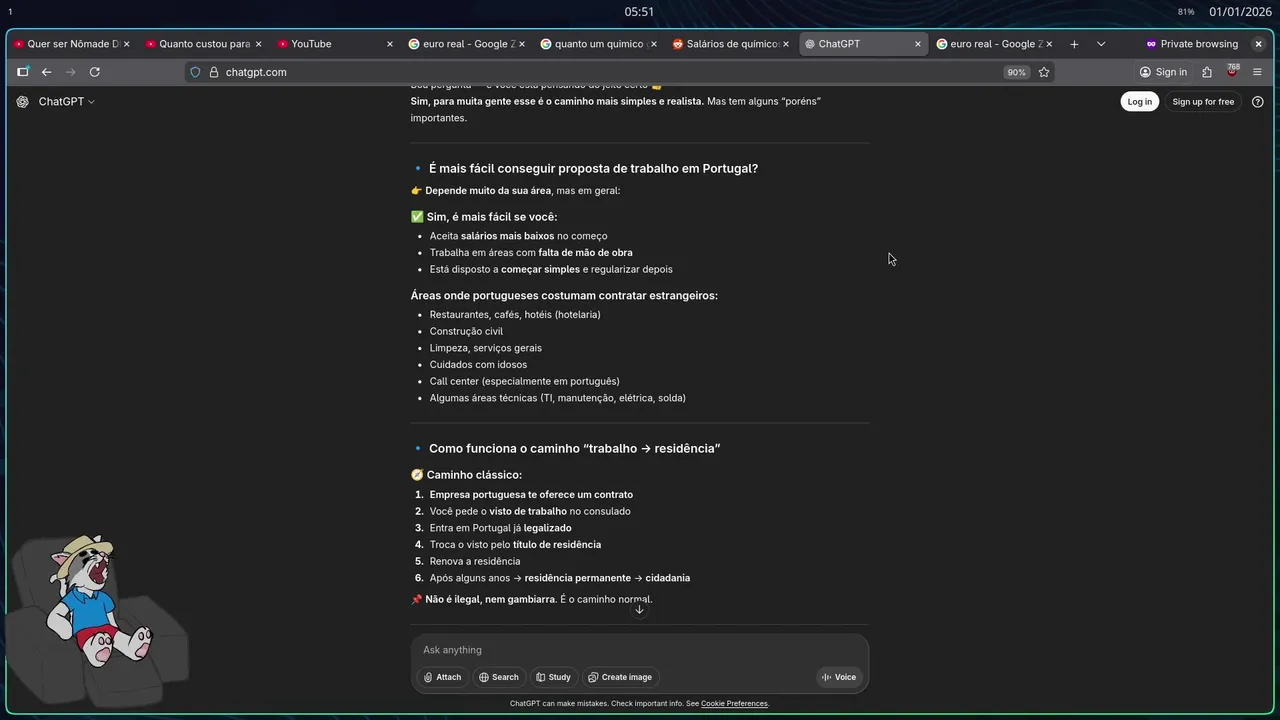Click Troca o visto pelo título step
Viewport: 1280px width, 720px height.
[x=515, y=545]
